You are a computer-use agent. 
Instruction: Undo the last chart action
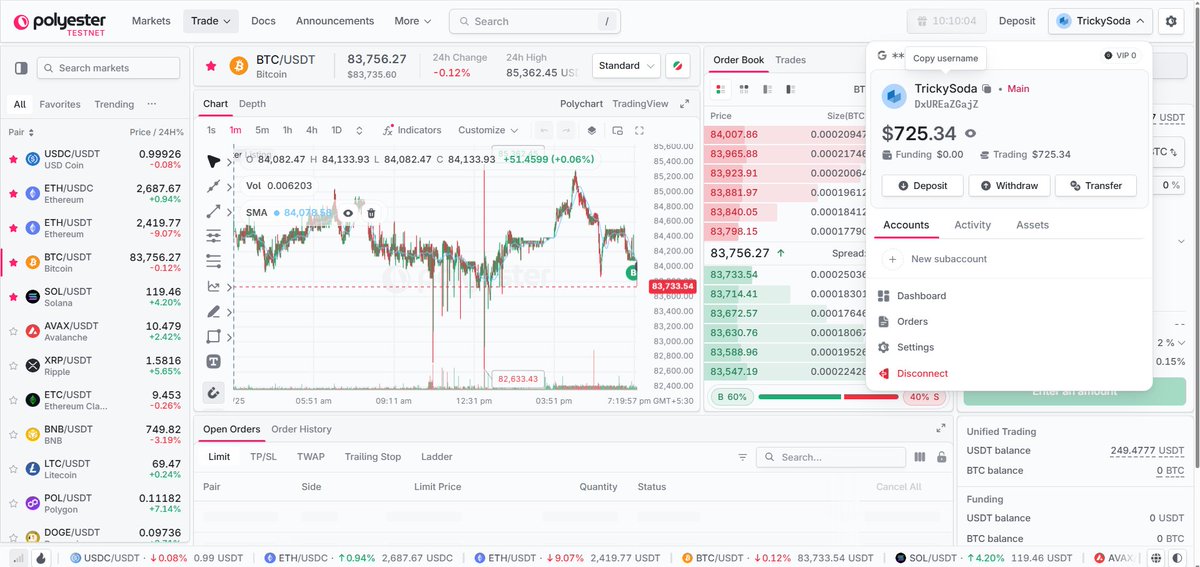544,130
